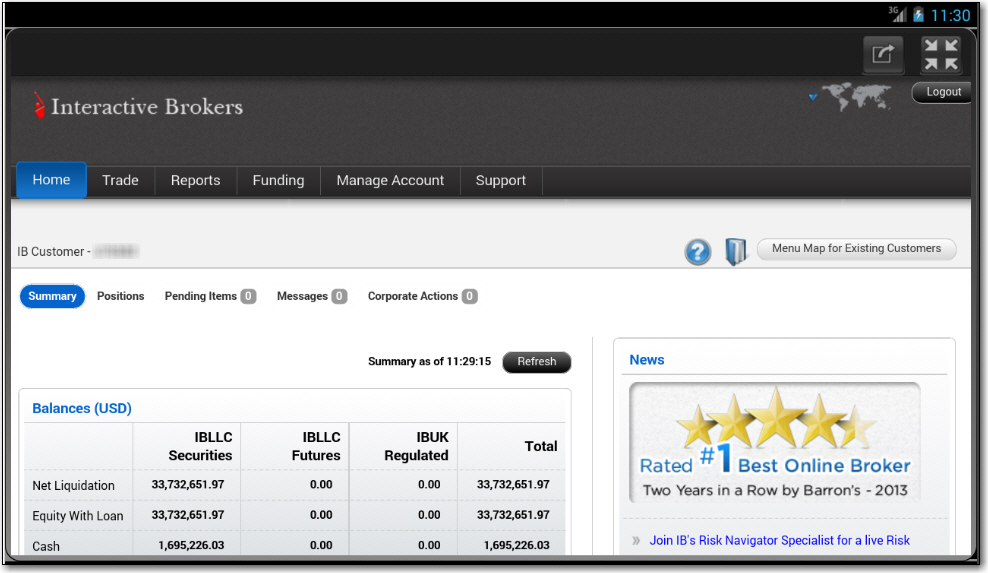
Task: Open the Reports menu
Action: click(195, 181)
